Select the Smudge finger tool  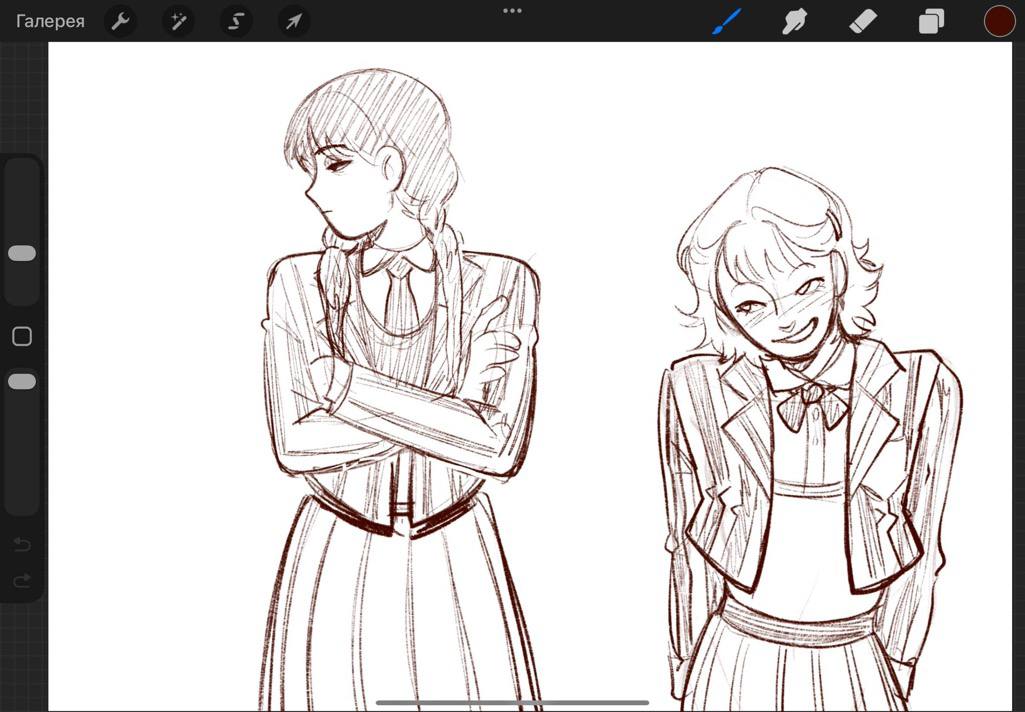pos(794,22)
